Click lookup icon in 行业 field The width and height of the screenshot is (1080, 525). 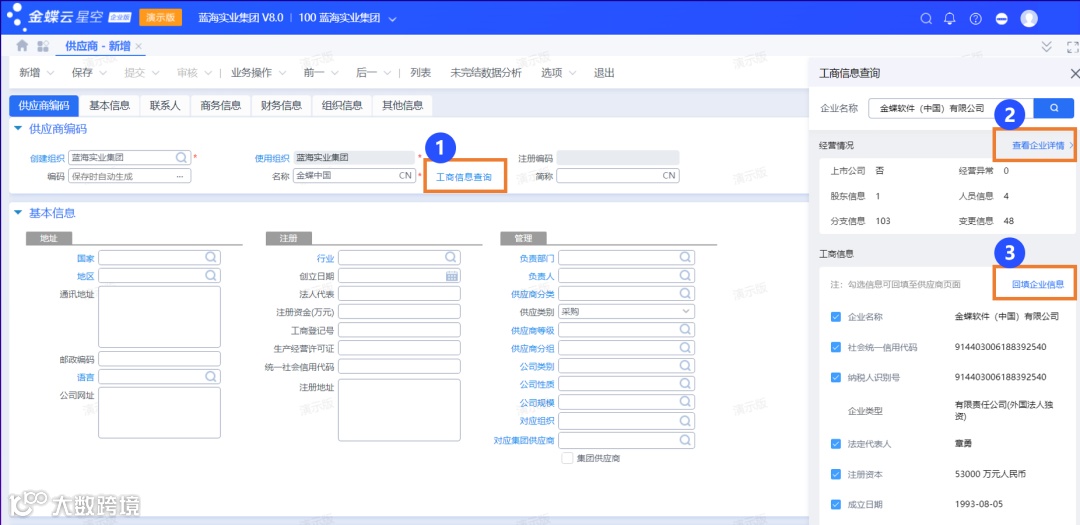pyautogui.click(x=450, y=258)
